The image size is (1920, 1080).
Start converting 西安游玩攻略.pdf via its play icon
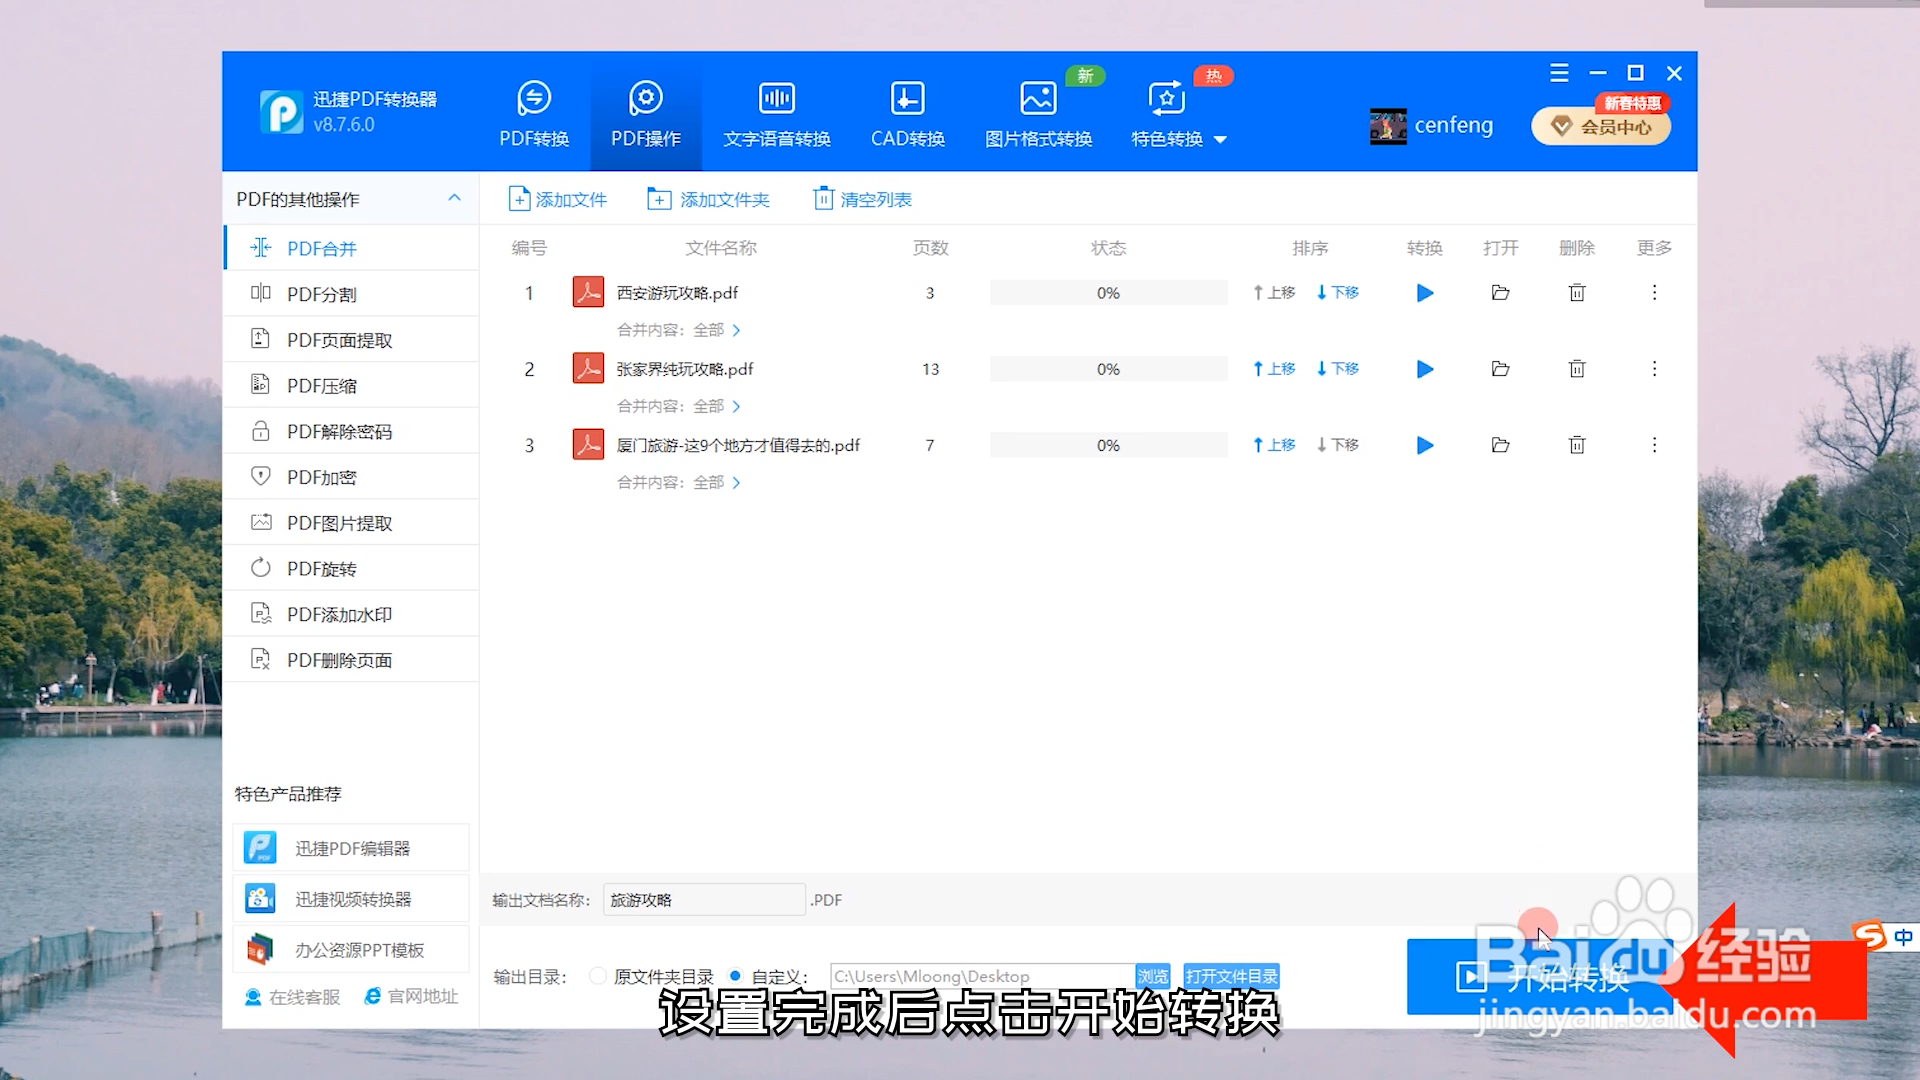pyautogui.click(x=1424, y=292)
